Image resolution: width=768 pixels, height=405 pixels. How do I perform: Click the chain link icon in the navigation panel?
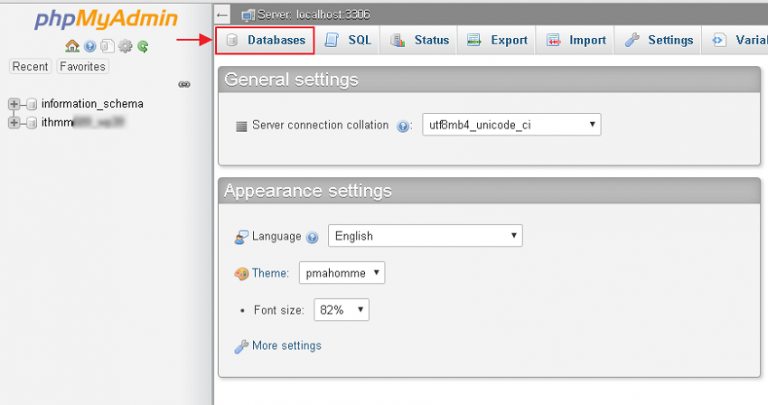coord(184,85)
